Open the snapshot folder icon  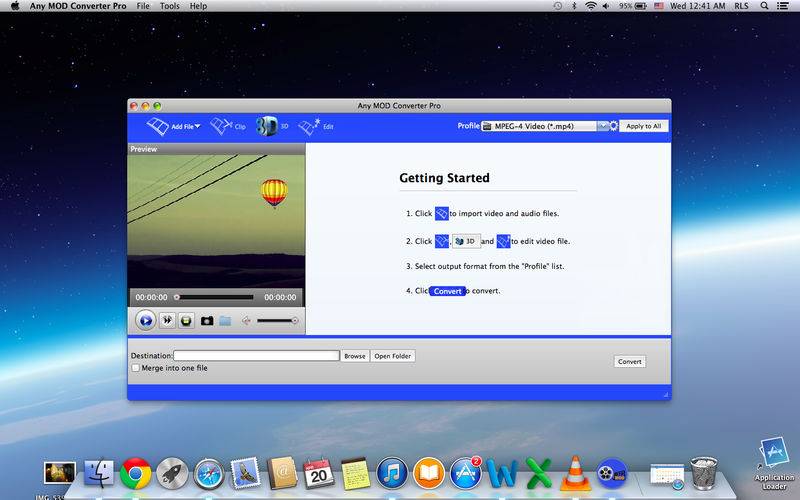click(x=225, y=321)
